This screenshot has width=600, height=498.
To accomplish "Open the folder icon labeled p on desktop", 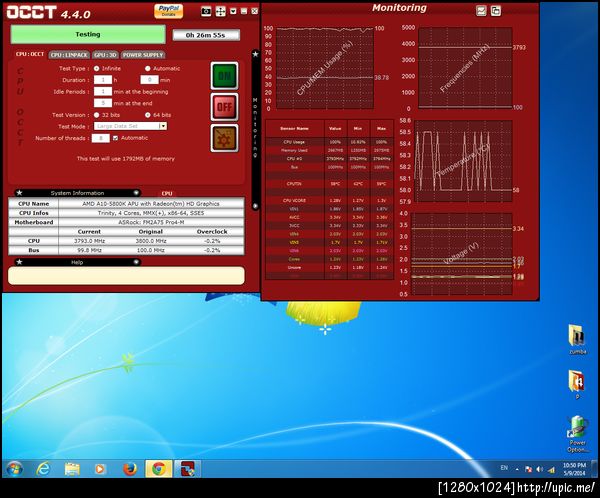I will pos(577,385).
